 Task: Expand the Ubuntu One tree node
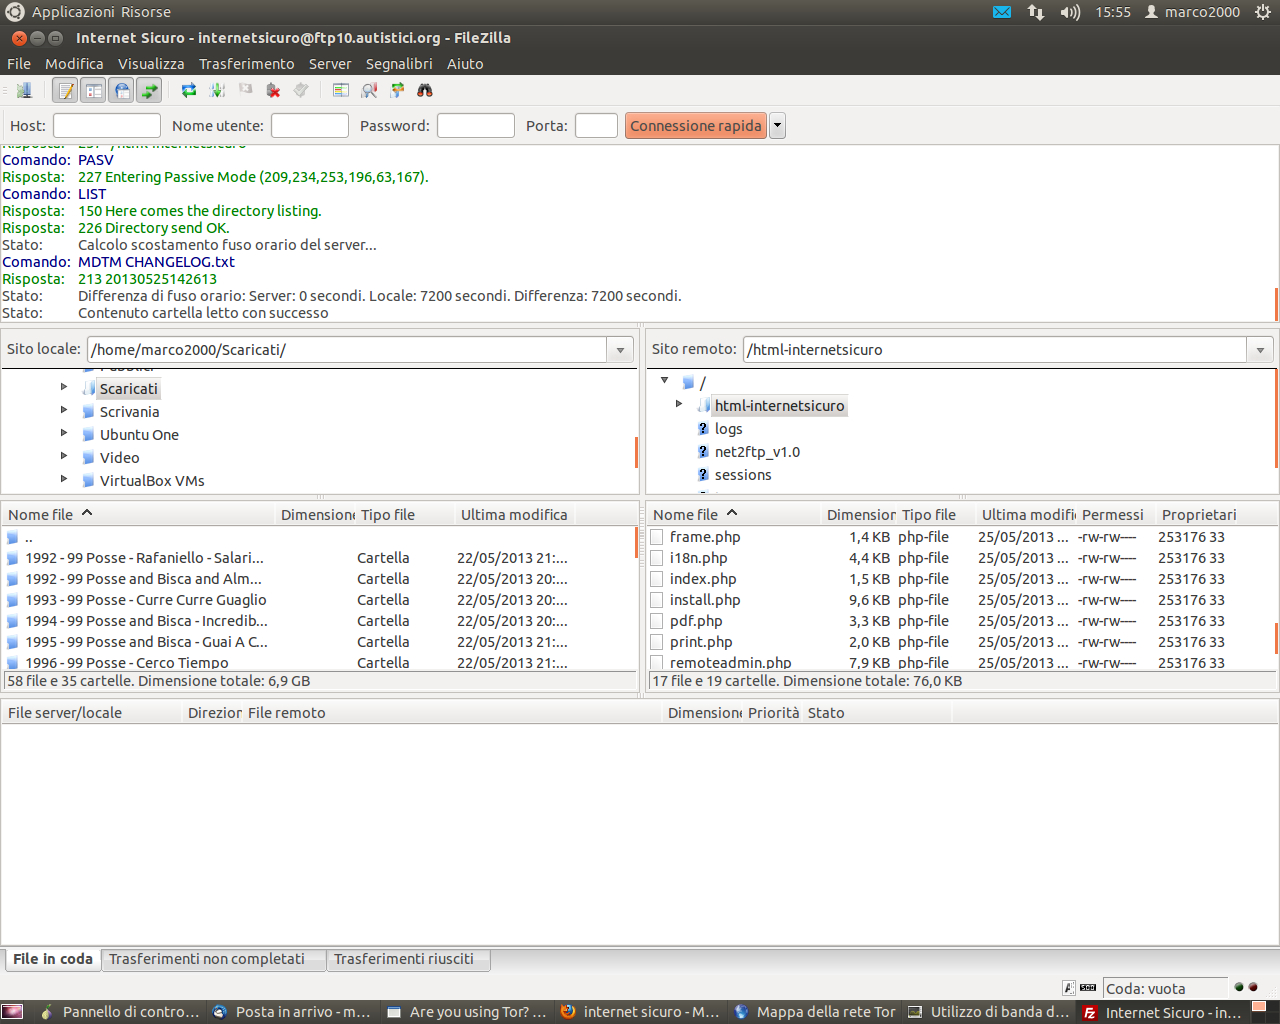click(64, 433)
